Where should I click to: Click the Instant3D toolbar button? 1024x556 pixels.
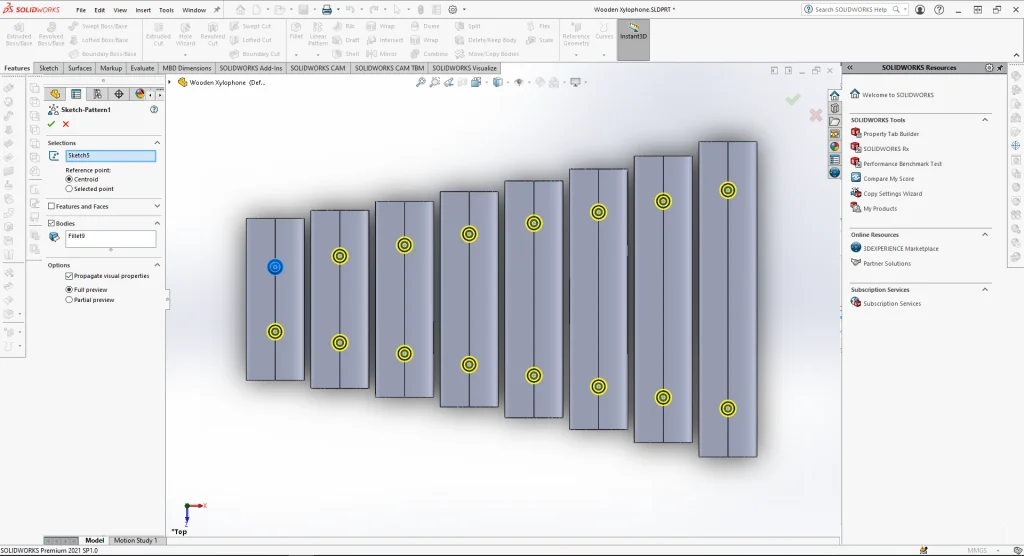[x=633, y=37]
